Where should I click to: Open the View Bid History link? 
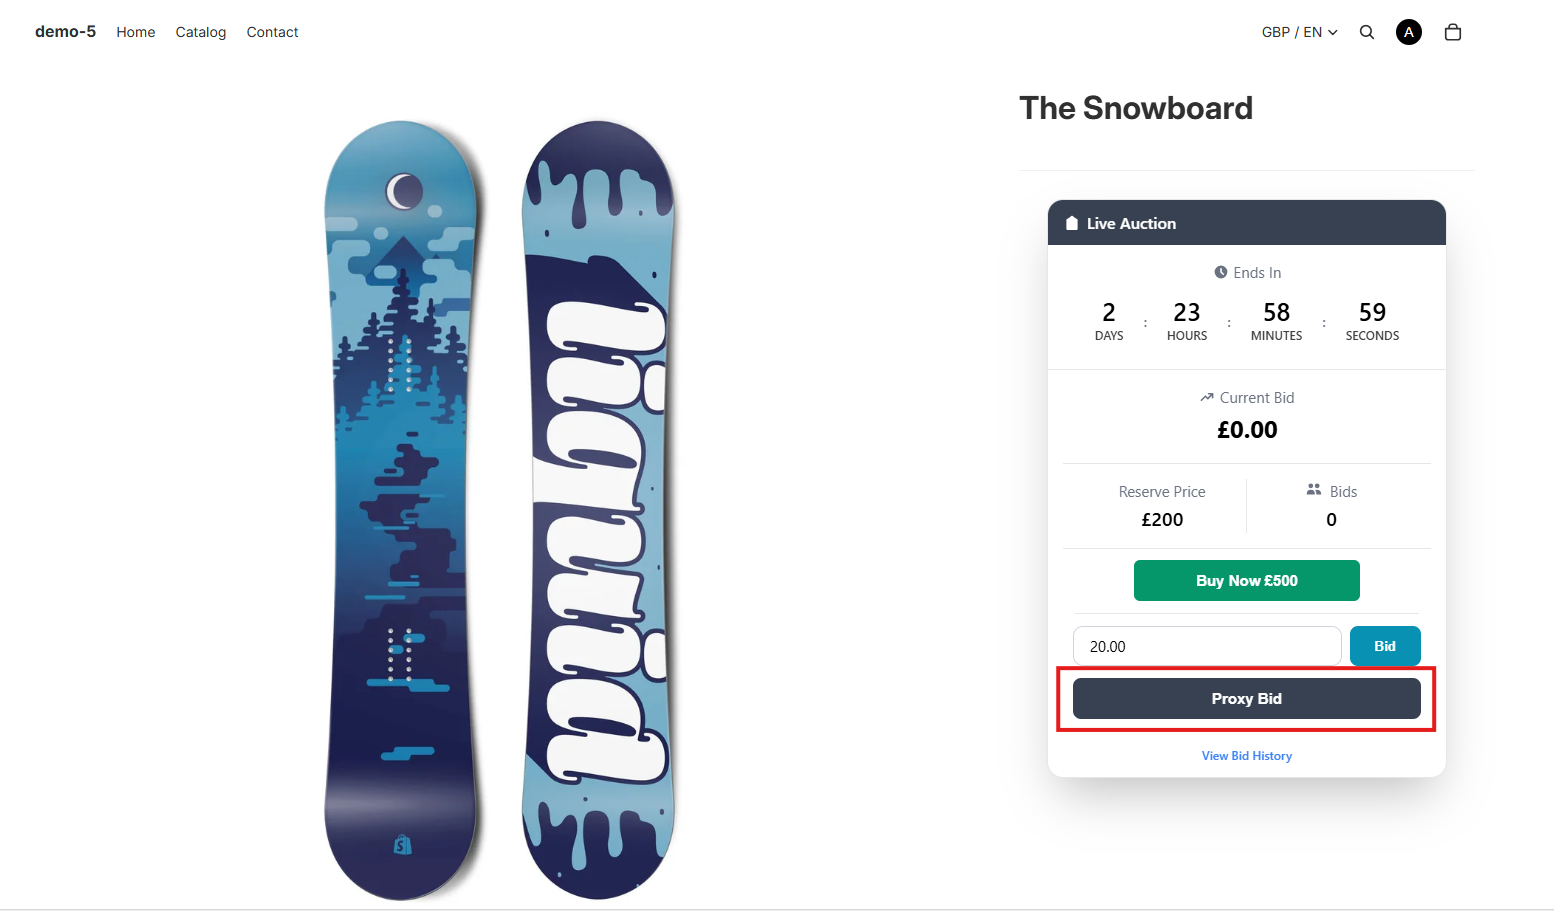1246,756
